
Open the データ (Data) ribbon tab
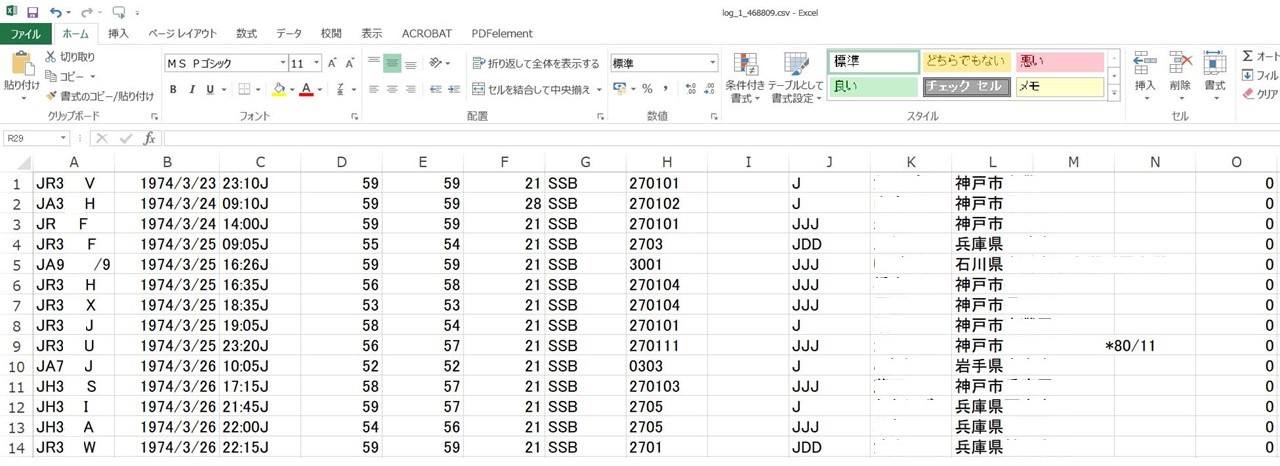[x=289, y=33]
